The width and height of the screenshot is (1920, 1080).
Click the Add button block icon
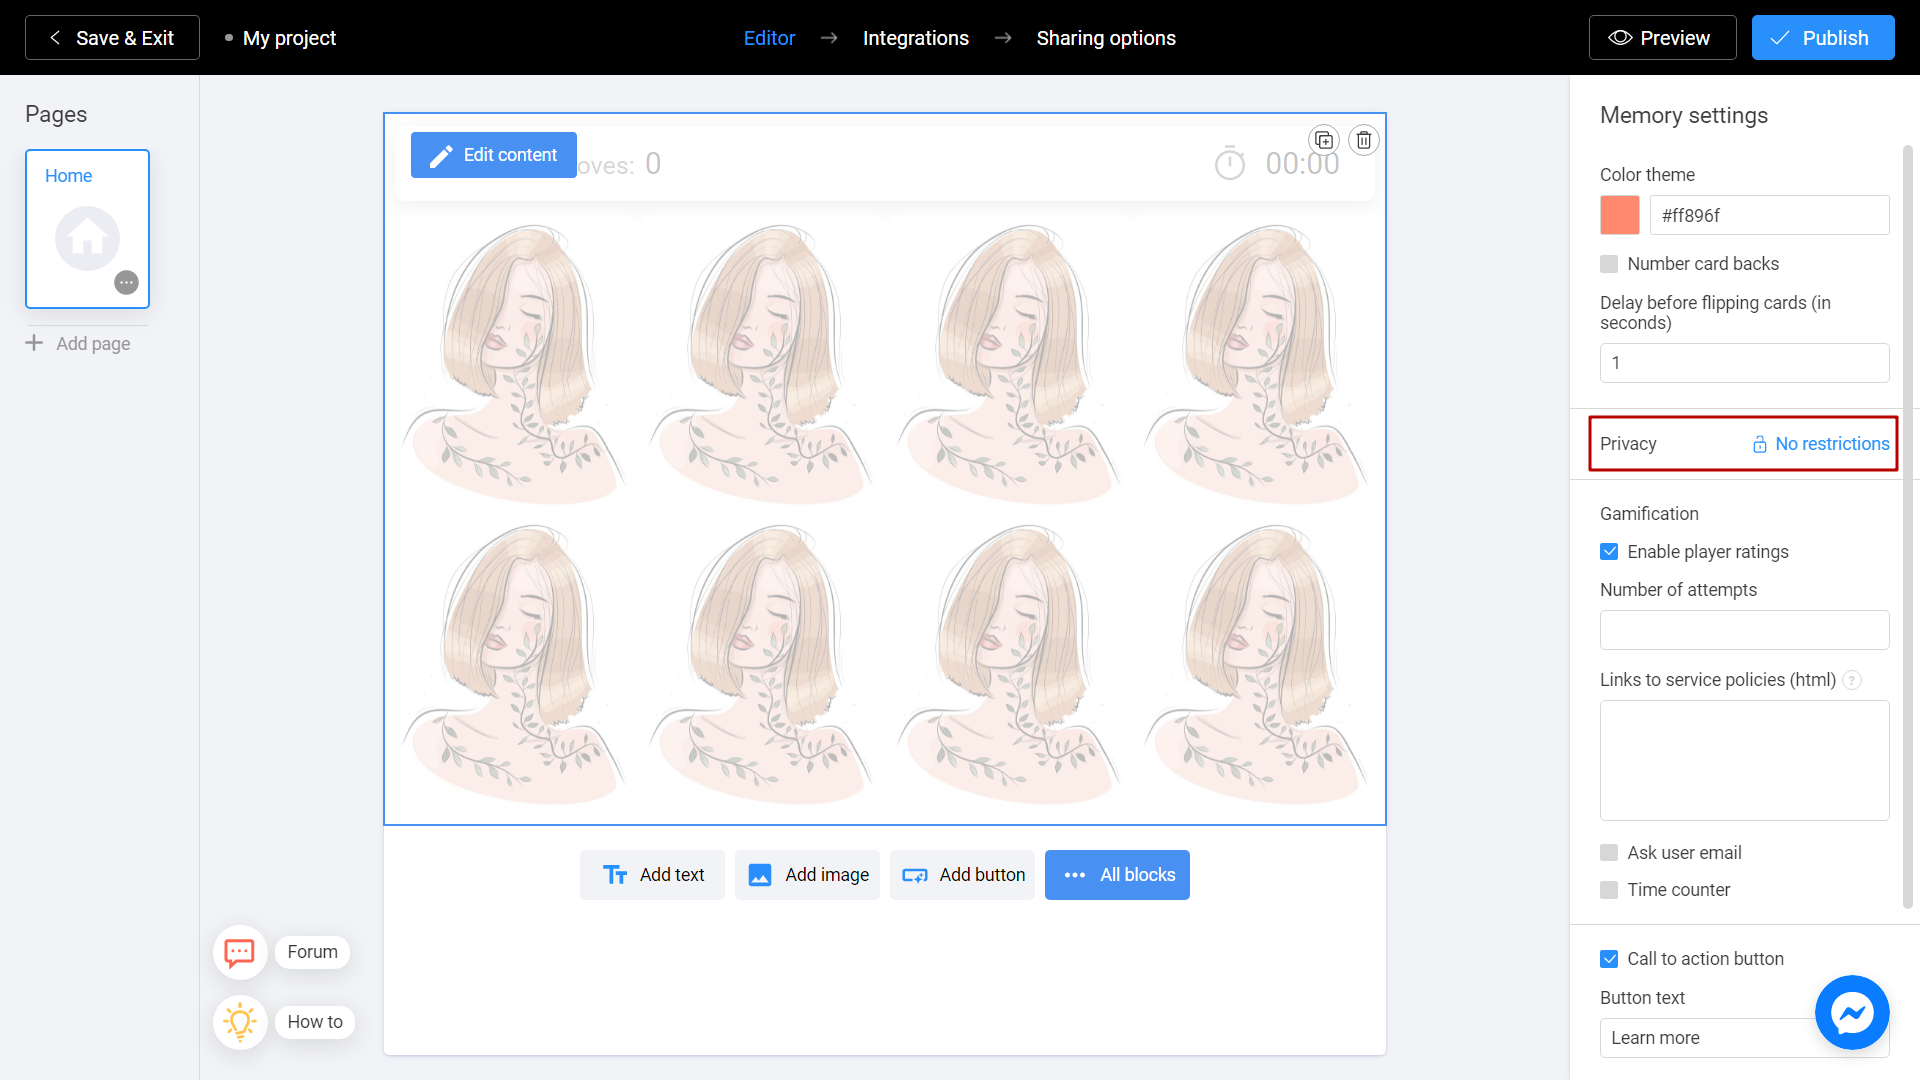915,874
